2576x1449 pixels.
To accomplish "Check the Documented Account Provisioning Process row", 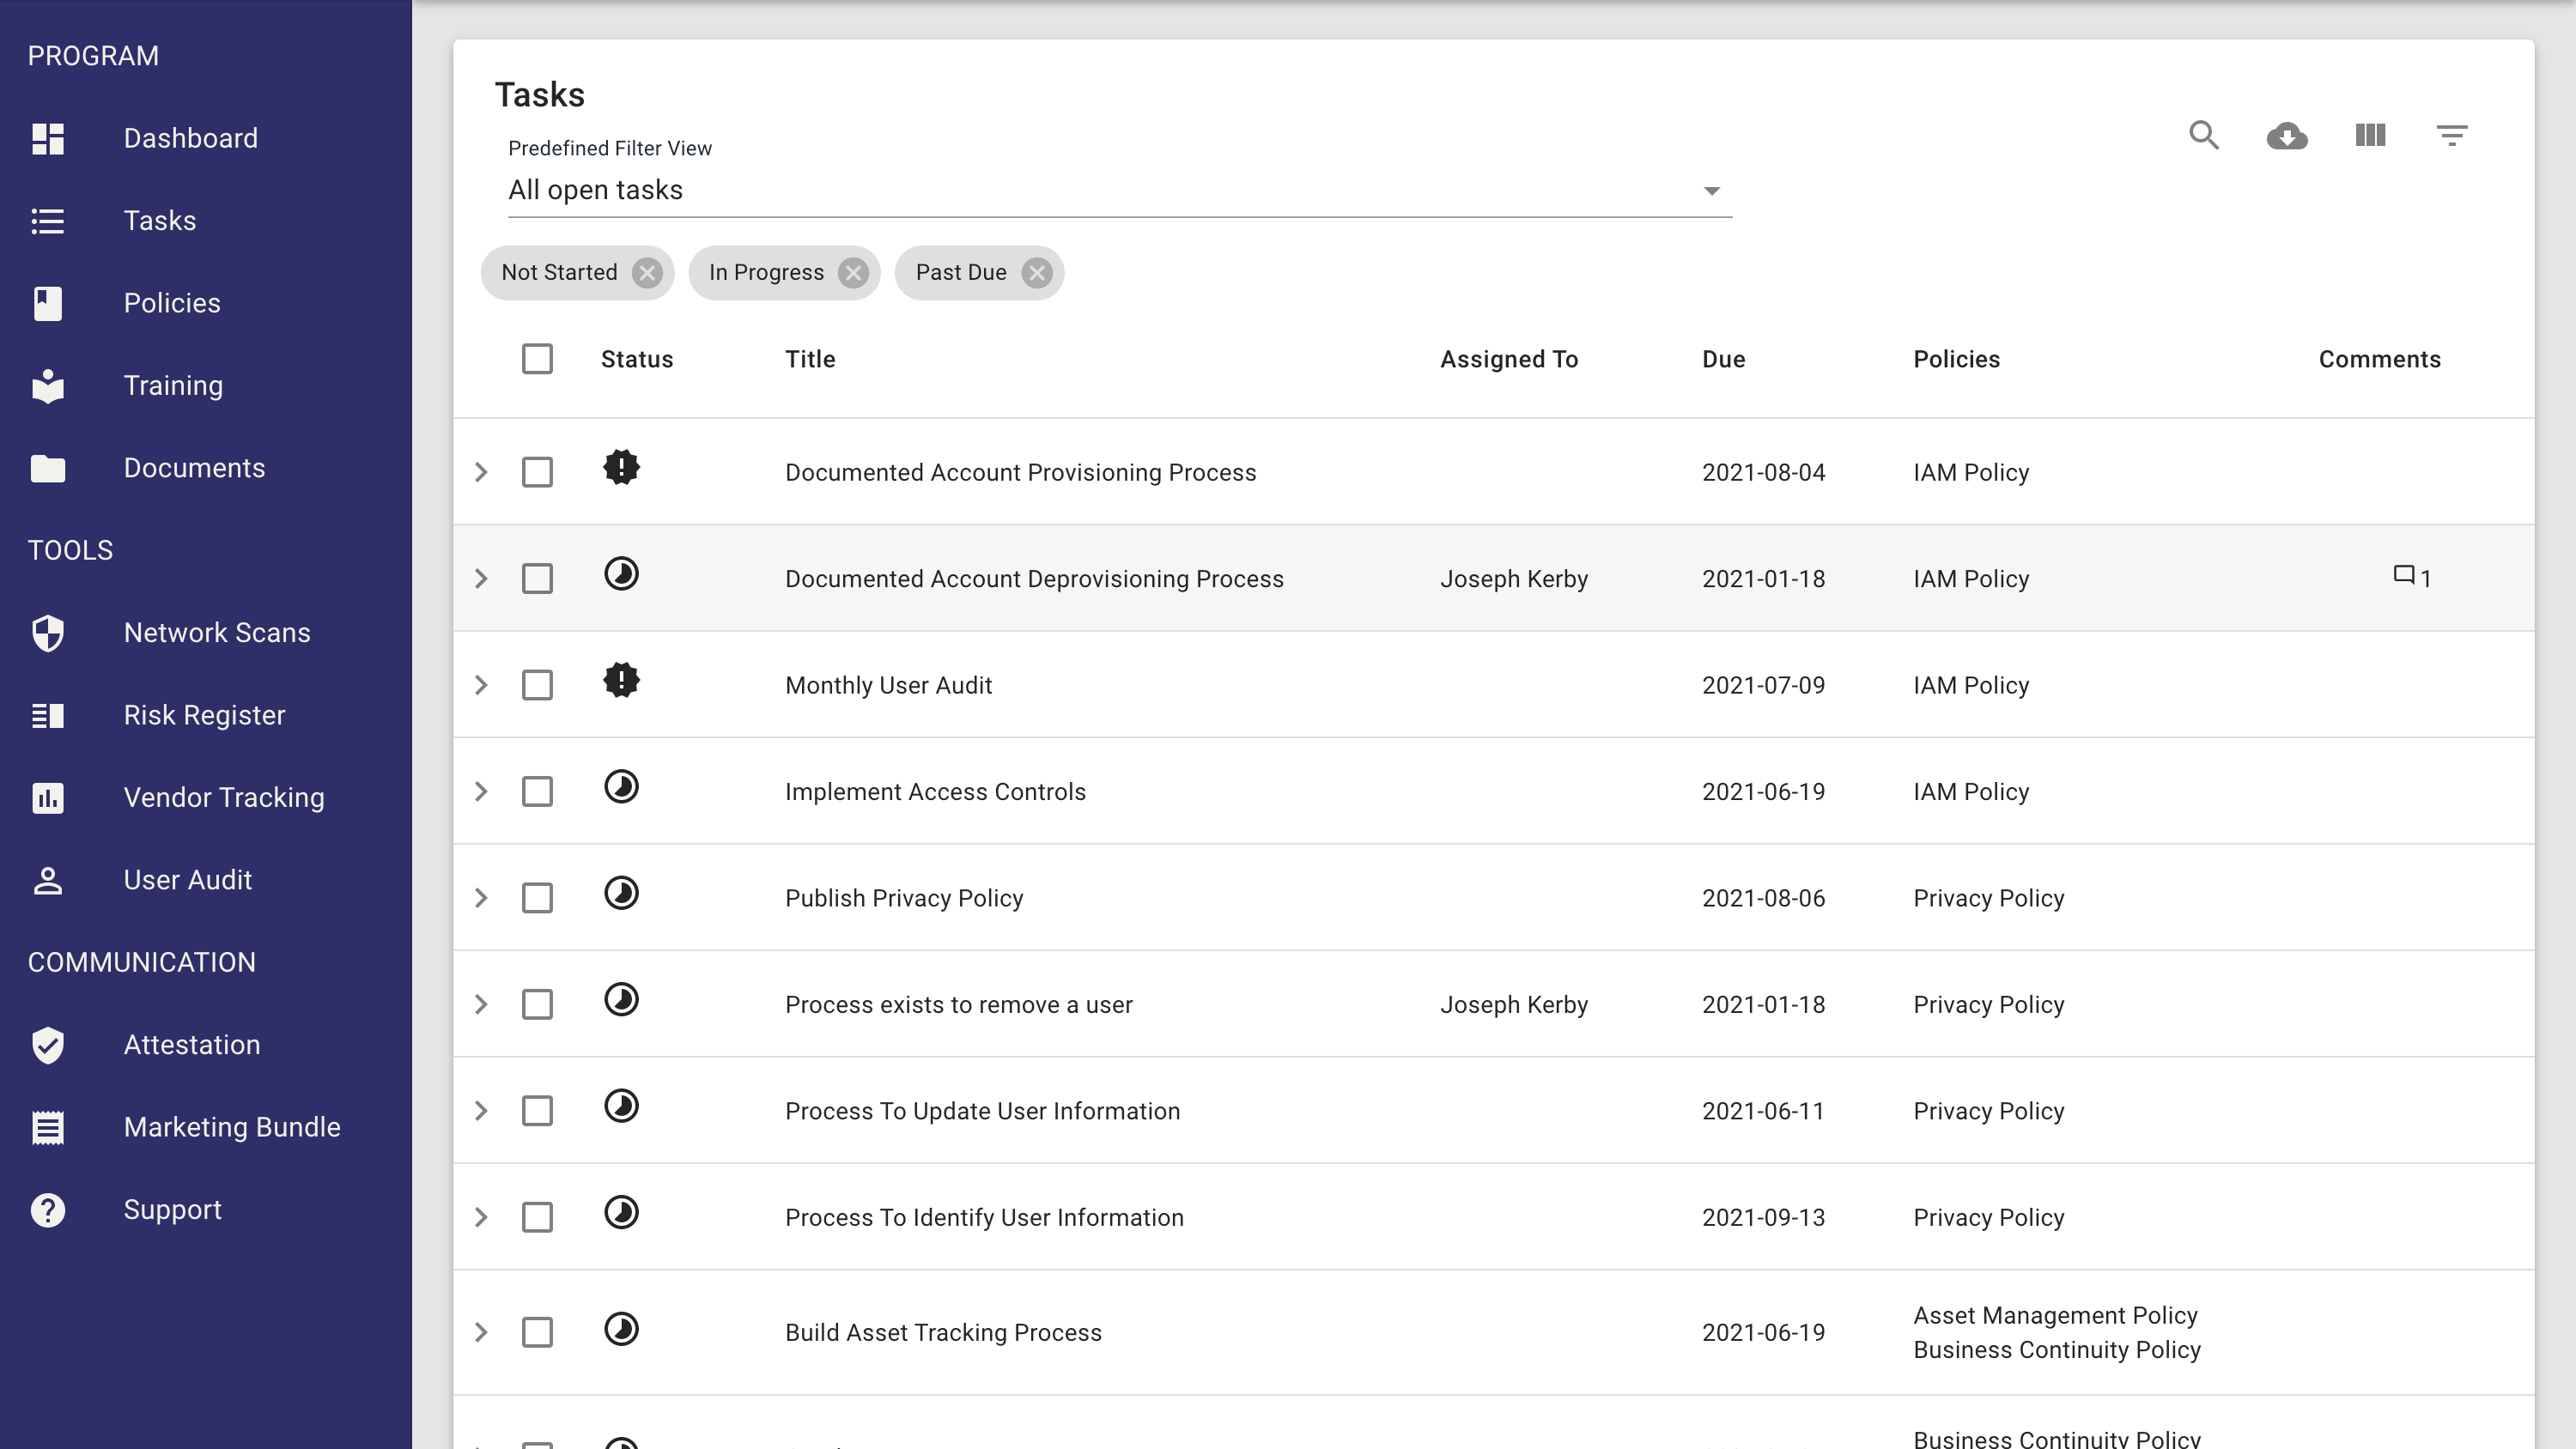I will [537, 472].
